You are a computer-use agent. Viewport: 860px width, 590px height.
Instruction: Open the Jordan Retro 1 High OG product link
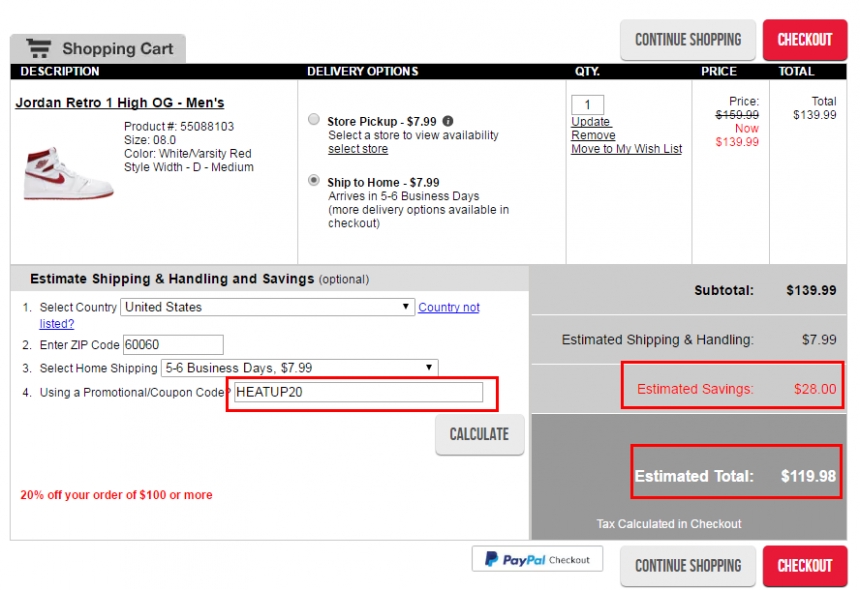tap(120, 103)
